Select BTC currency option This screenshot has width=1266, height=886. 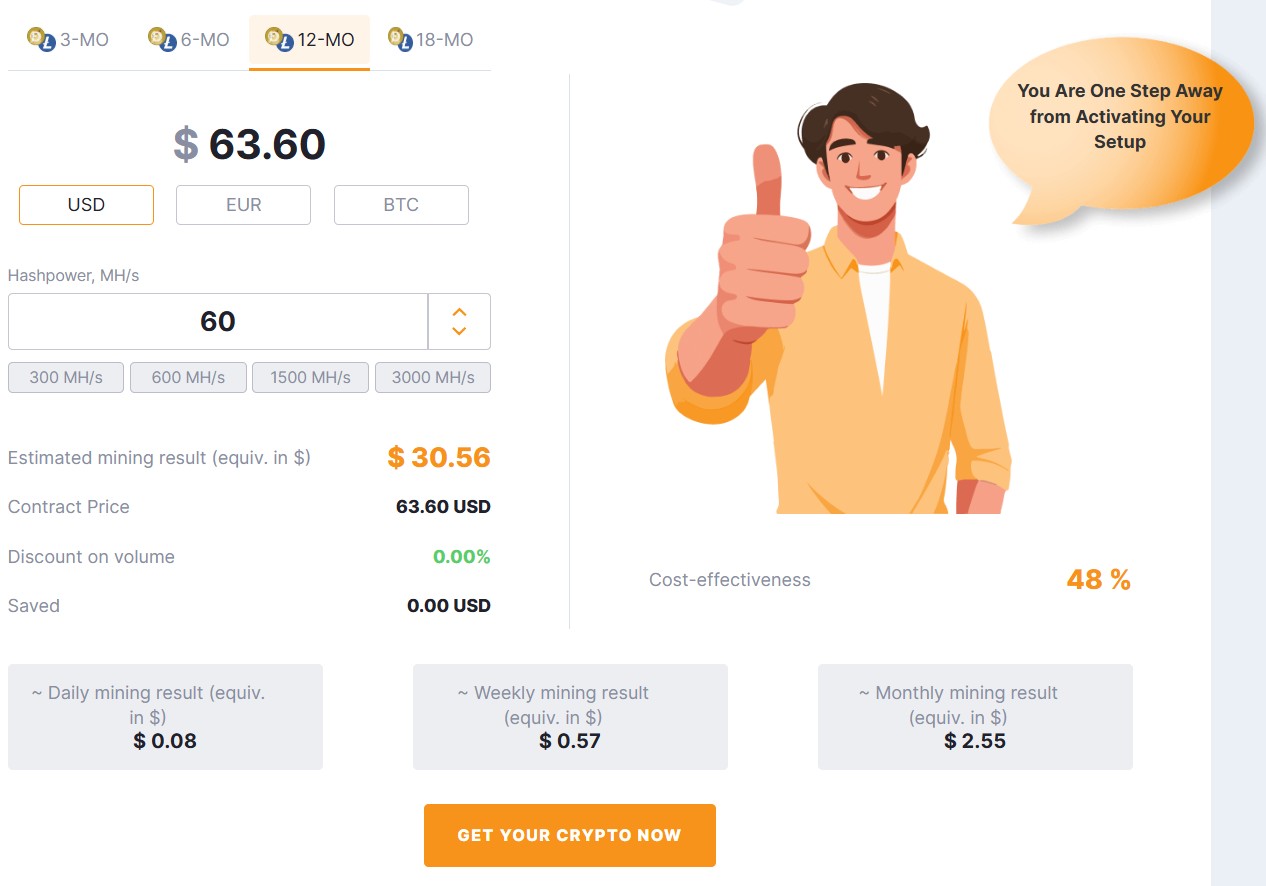click(x=401, y=205)
